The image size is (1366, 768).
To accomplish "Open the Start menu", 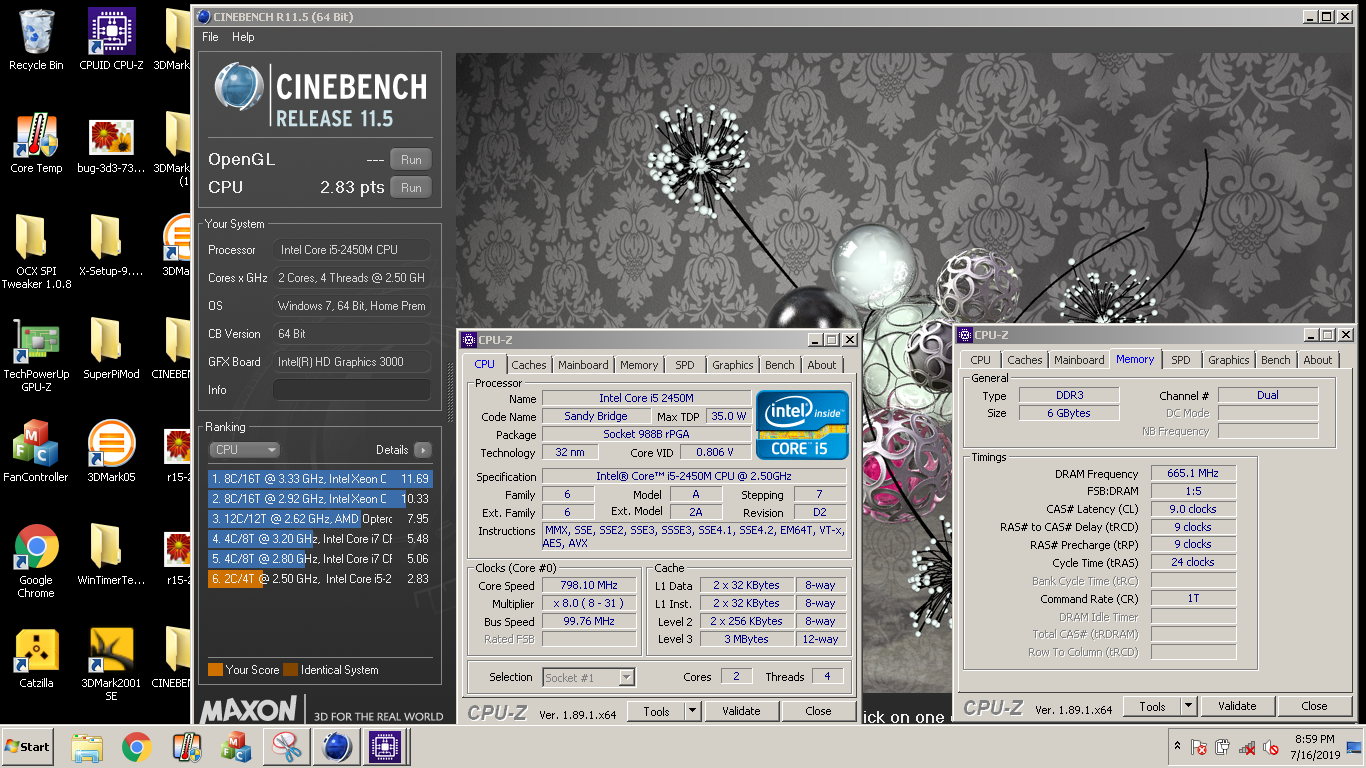I will tap(28, 747).
